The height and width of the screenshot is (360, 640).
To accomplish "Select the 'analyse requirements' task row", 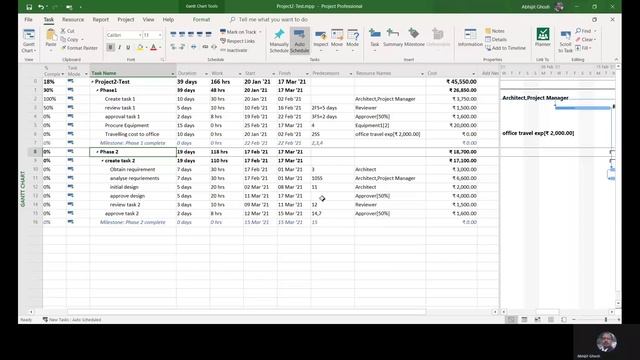I will coord(260,178).
